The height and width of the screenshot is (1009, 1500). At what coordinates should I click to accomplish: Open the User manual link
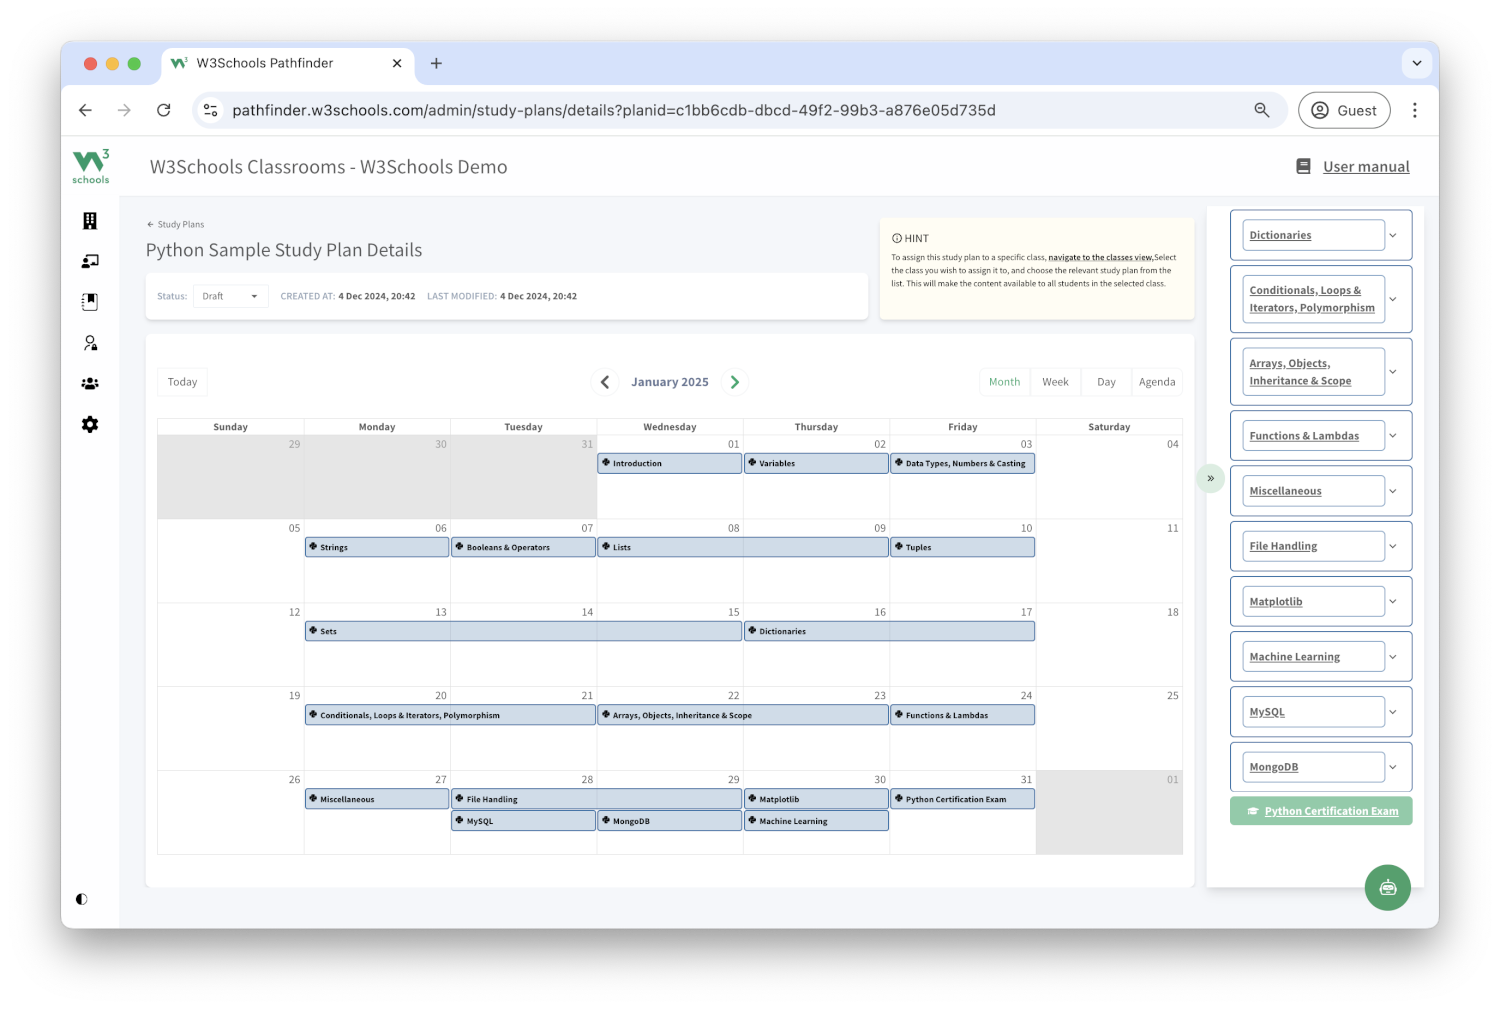[1365, 167]
